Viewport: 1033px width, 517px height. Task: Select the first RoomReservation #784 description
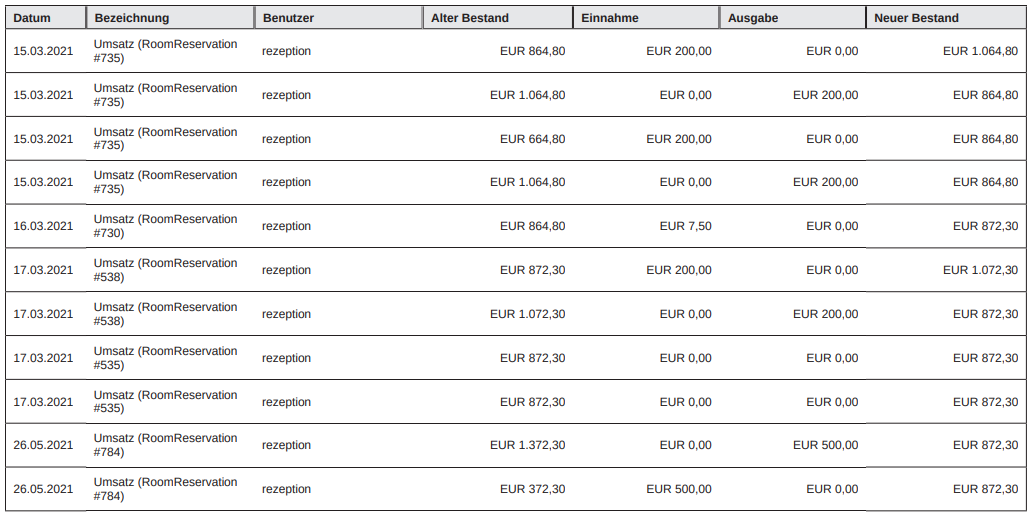(x=165, y=445)
